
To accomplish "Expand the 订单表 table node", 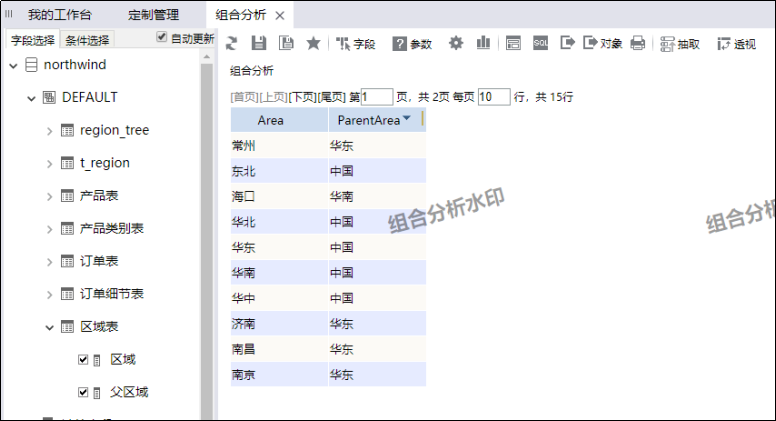I will coord(49,262).
